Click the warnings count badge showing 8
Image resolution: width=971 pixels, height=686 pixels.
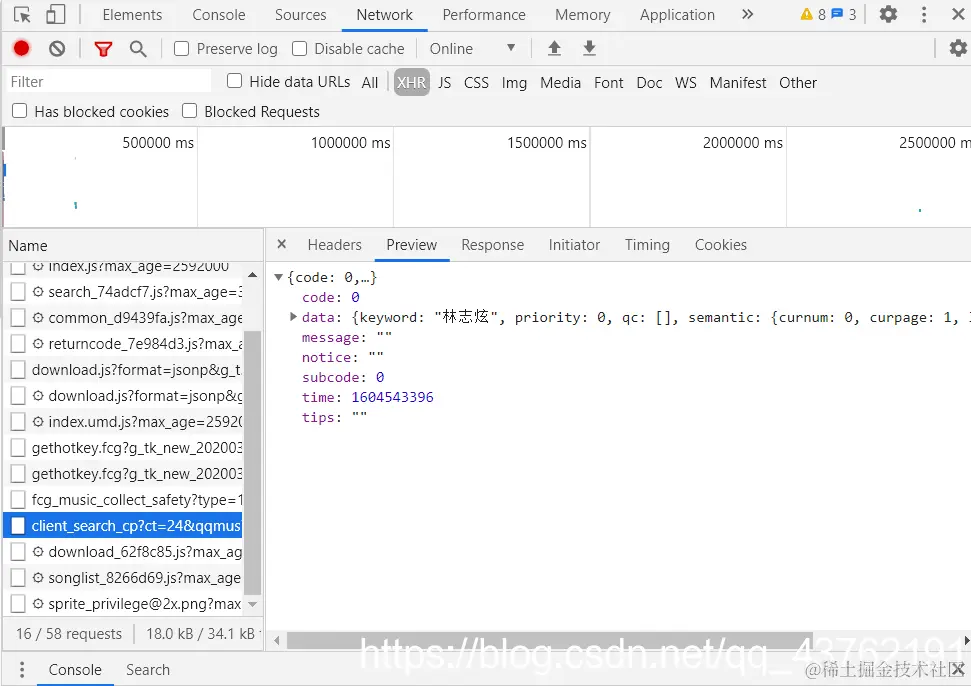click(x=813, y=14)
